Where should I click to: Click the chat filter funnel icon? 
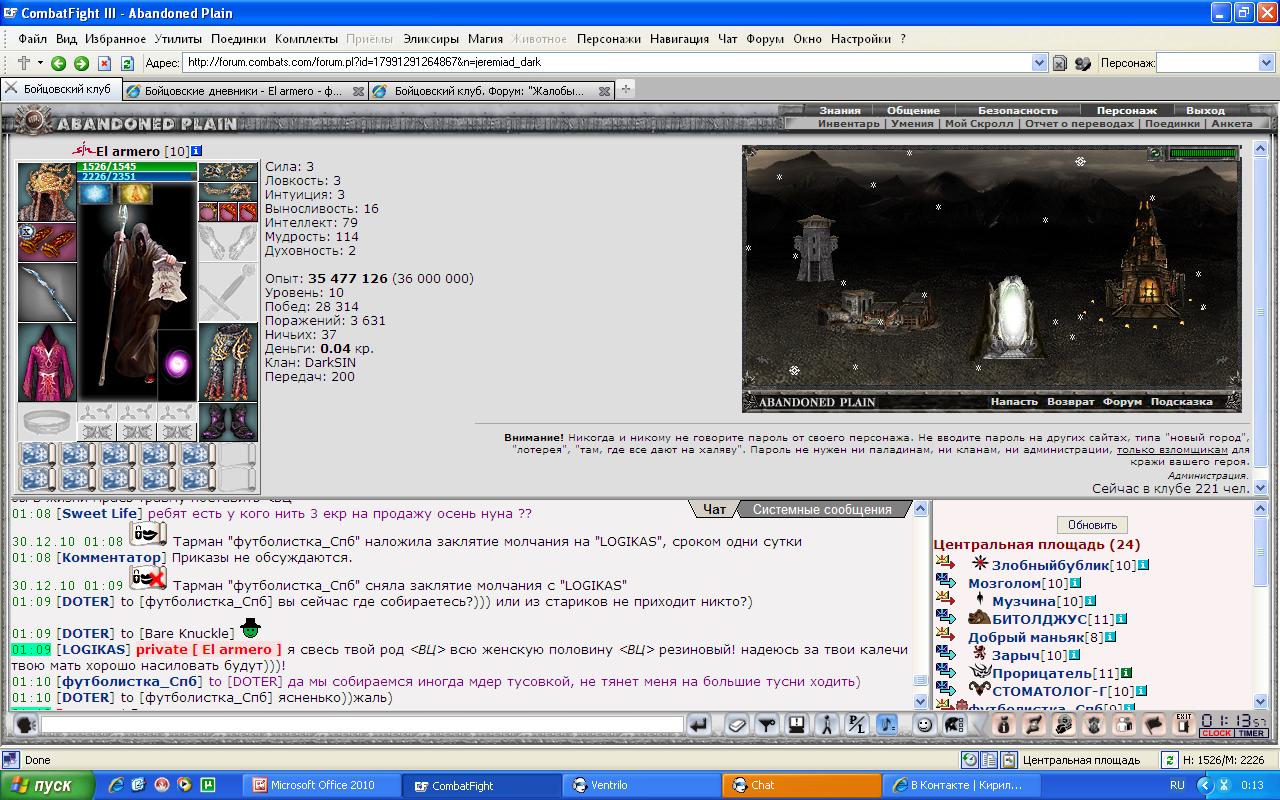(767, 725)
